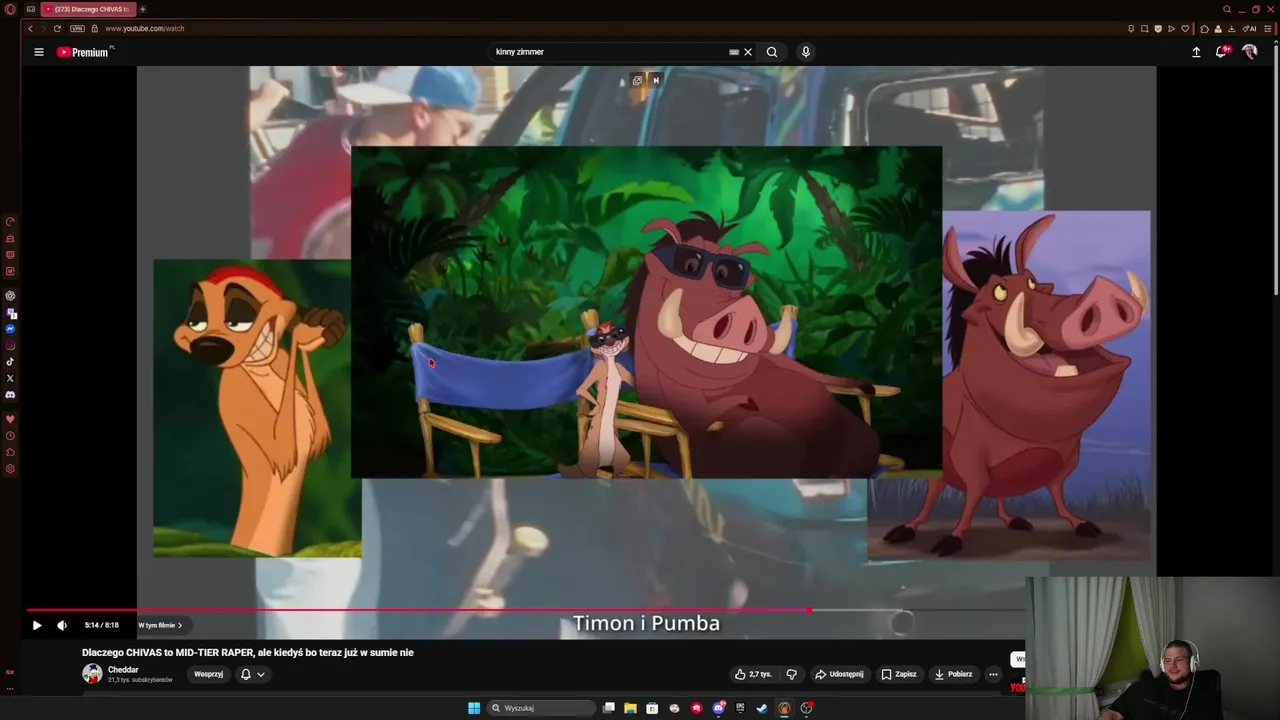
Task: Open notification bell subscription dropdown
Action: tap(253, 674)
